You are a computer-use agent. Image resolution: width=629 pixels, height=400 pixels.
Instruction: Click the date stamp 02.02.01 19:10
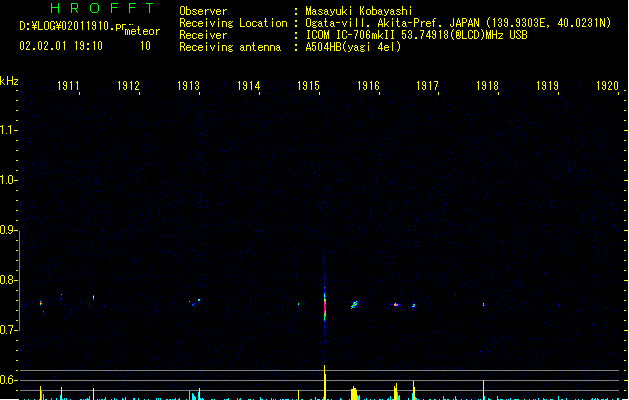[x=61, y=46]
